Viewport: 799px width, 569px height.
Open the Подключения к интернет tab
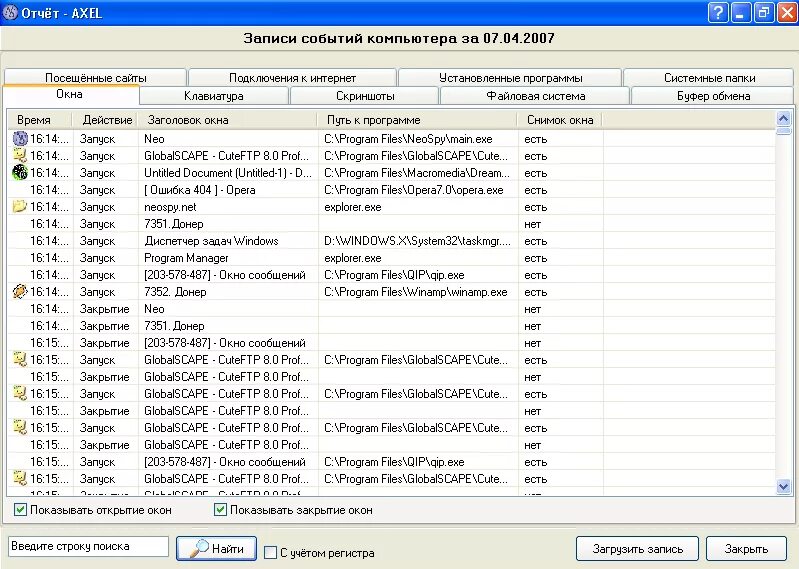292,78
